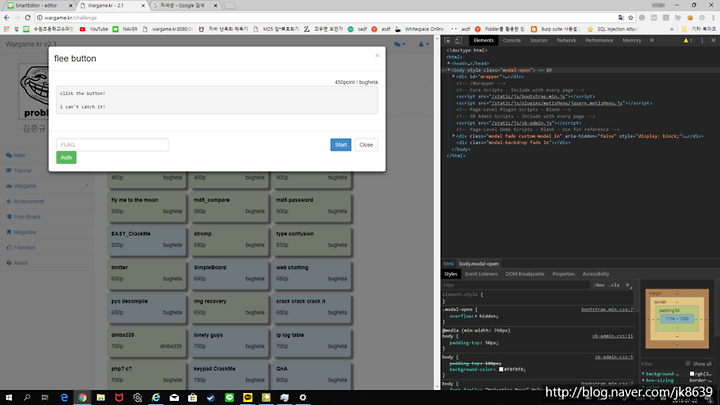Image resolution: width=720 pixels, height=405 pixels.
Task: Select the DOM Breakpoints pane tab
Action: (x=524, y=274)
